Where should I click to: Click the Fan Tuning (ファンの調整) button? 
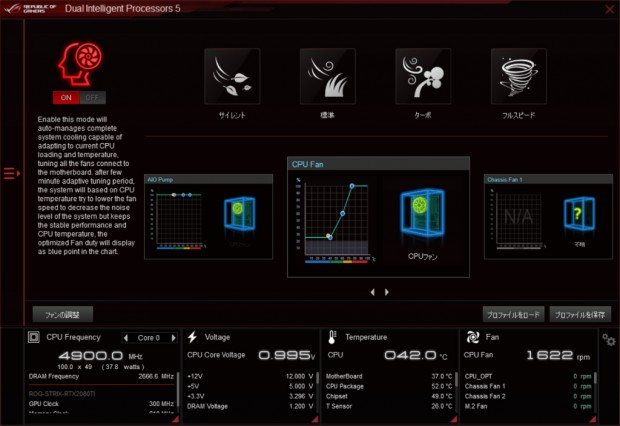click(63, 315)
